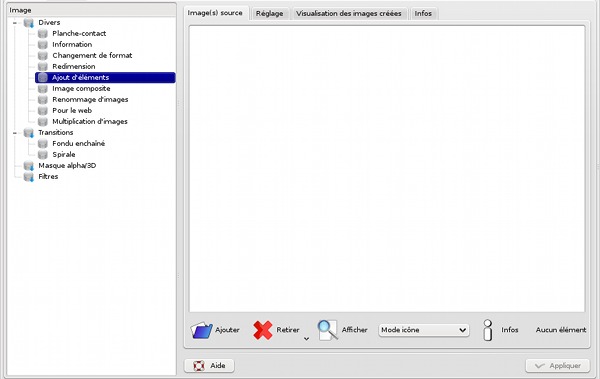This screenshot has width=600, height=379.
Task: Switch to the Image(s) source tab
Action: tap(215, 13)
